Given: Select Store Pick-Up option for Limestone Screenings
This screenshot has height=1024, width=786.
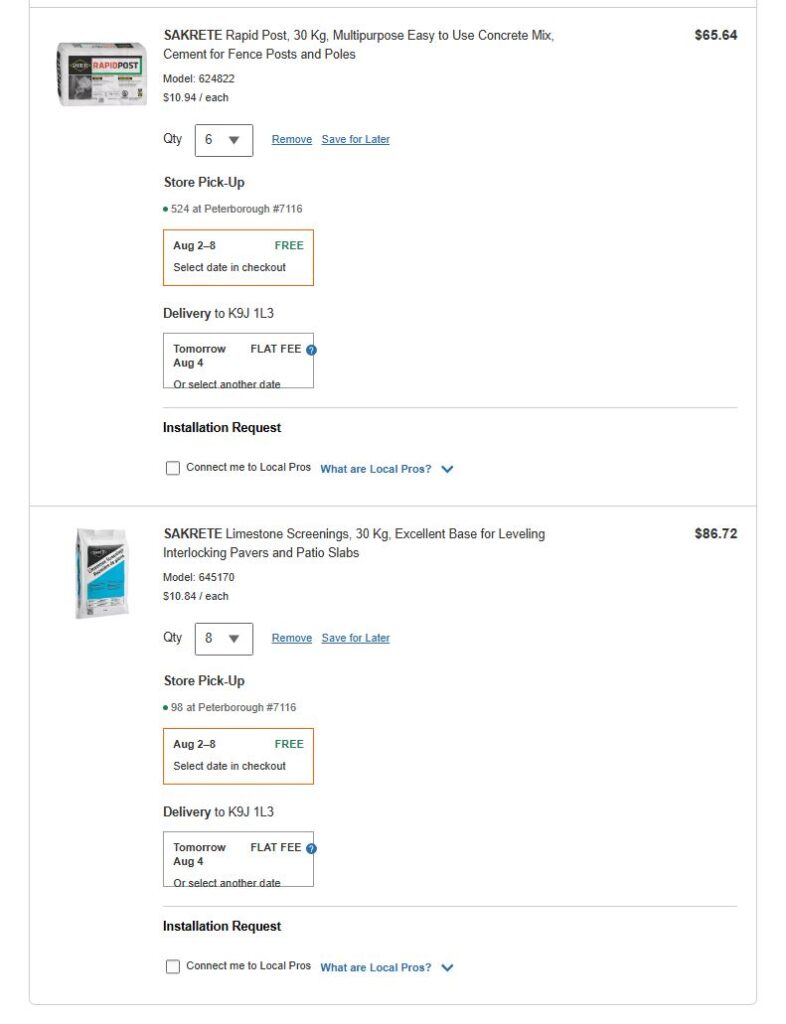Looking at the screenshot, I should click(238, 756).
